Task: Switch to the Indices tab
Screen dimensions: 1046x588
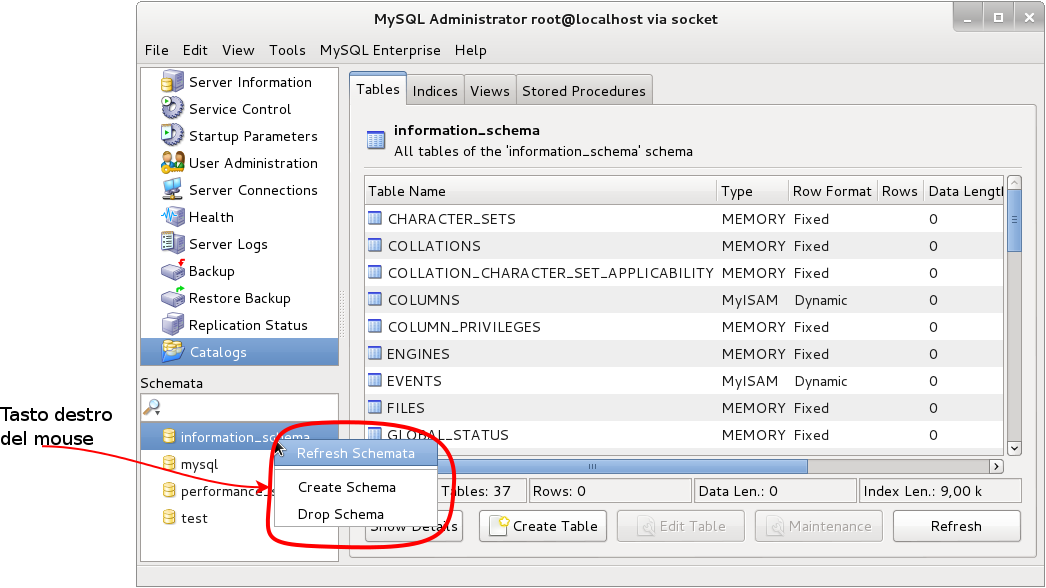Action: point(435,91)
